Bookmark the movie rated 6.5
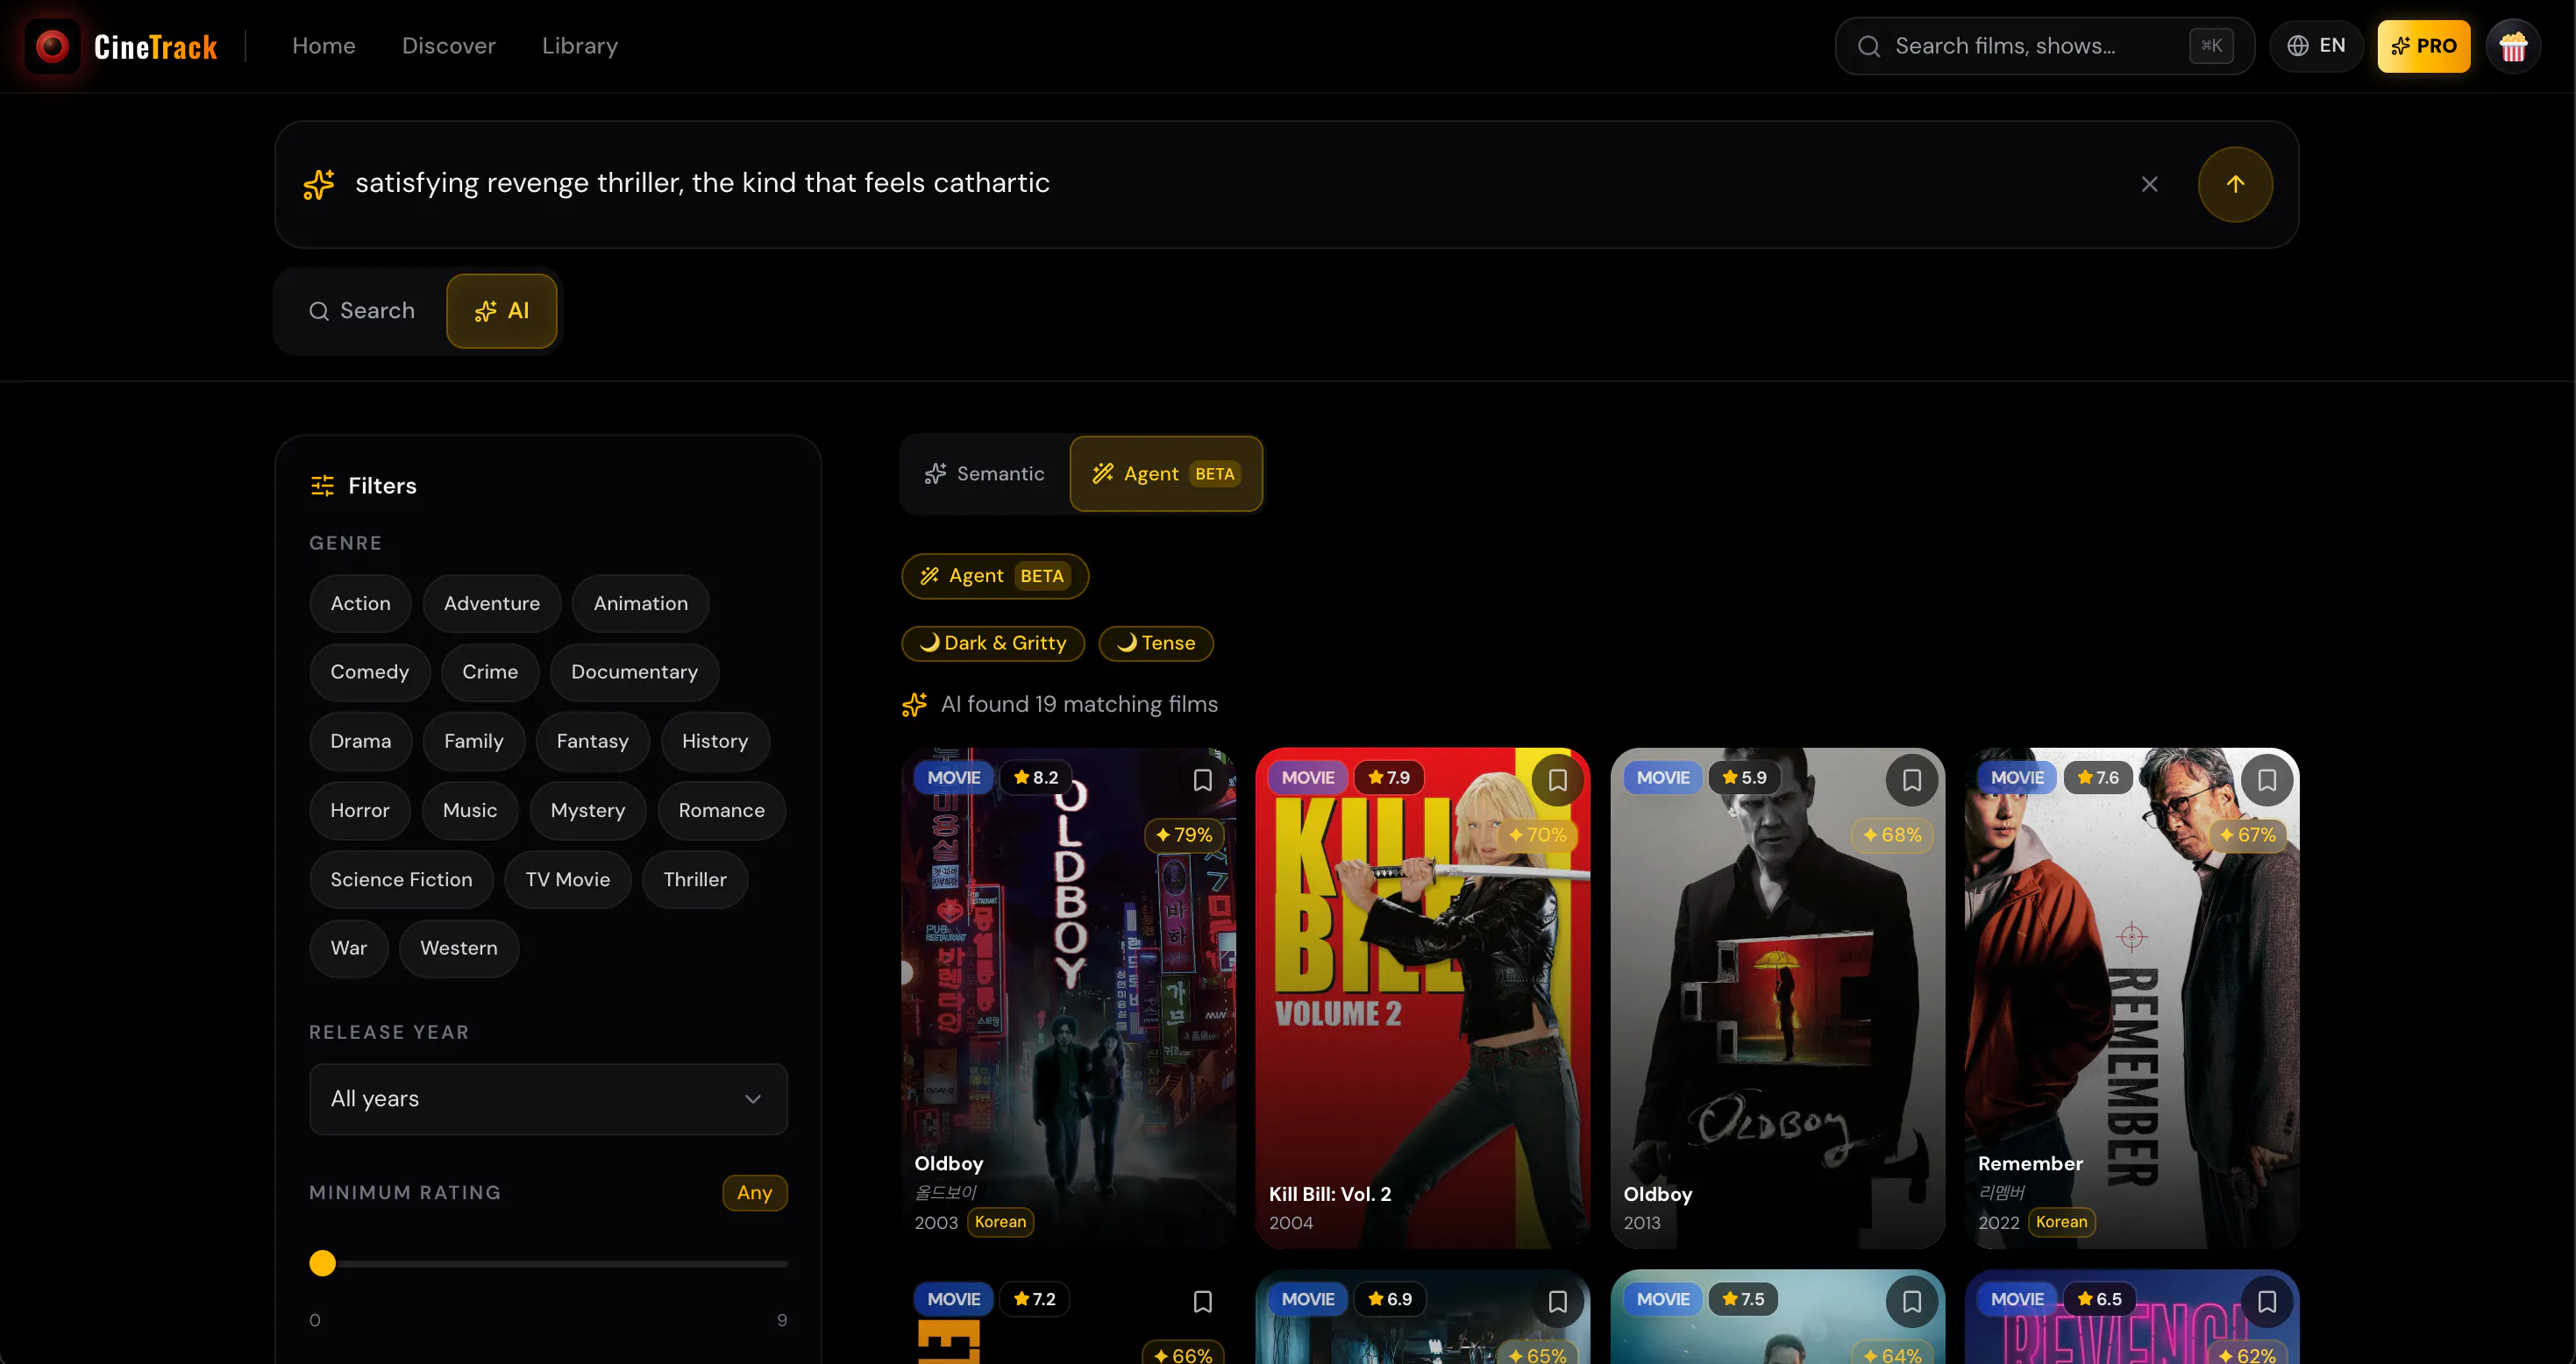This screenshot has height=1364, width=2576. [x=2266, y=1301]
